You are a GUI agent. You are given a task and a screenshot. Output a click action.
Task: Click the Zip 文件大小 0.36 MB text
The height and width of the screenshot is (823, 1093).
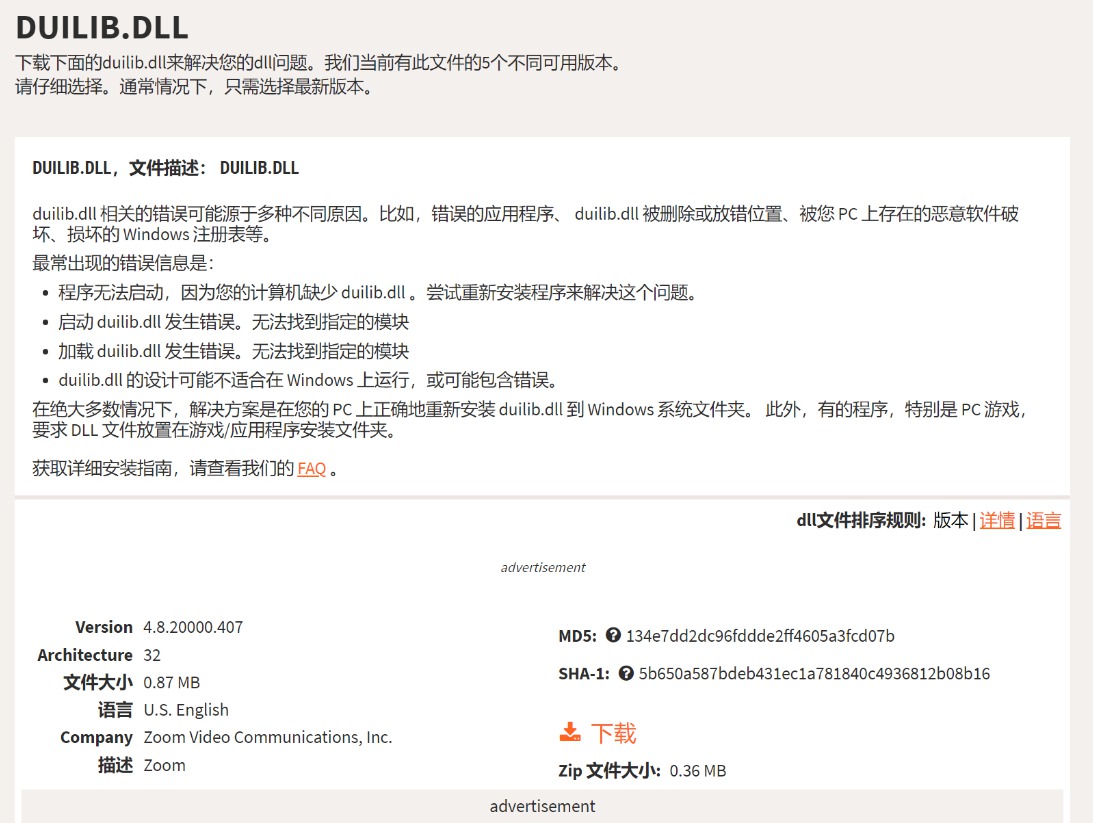click(642, 771)
